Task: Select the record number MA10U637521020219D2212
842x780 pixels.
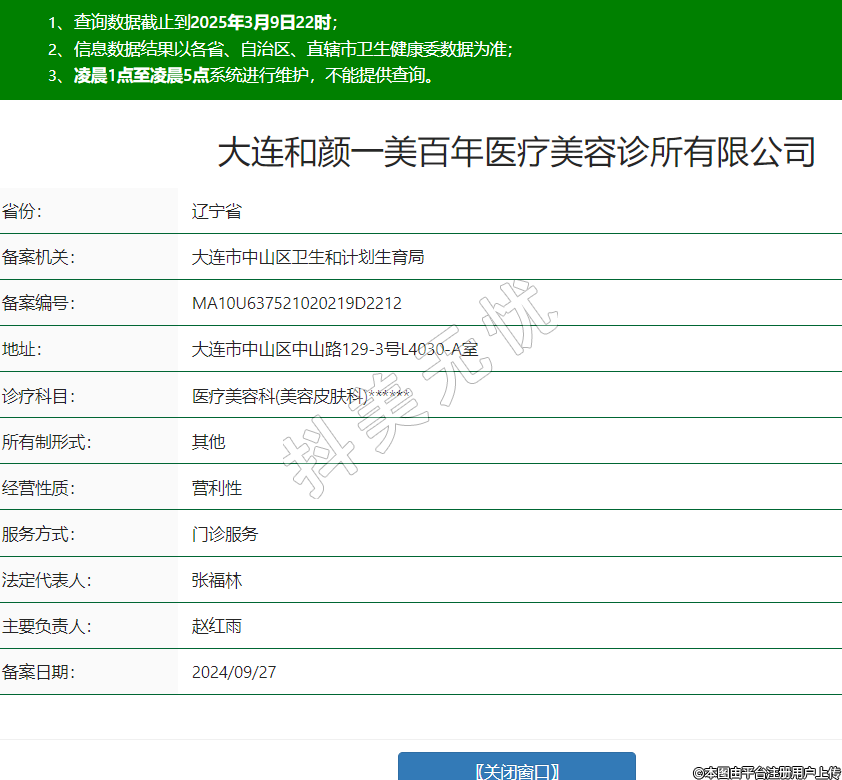Action: (297, 303)
